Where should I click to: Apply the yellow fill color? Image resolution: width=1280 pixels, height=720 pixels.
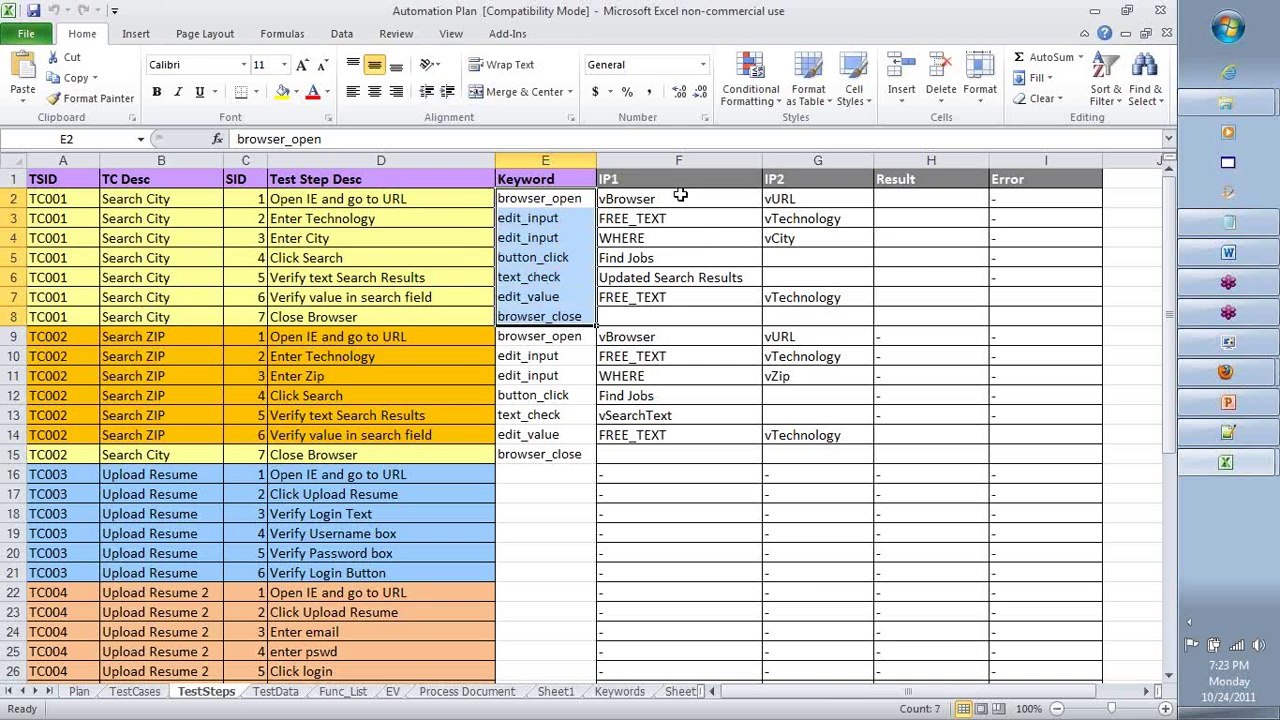click(282, 92)
